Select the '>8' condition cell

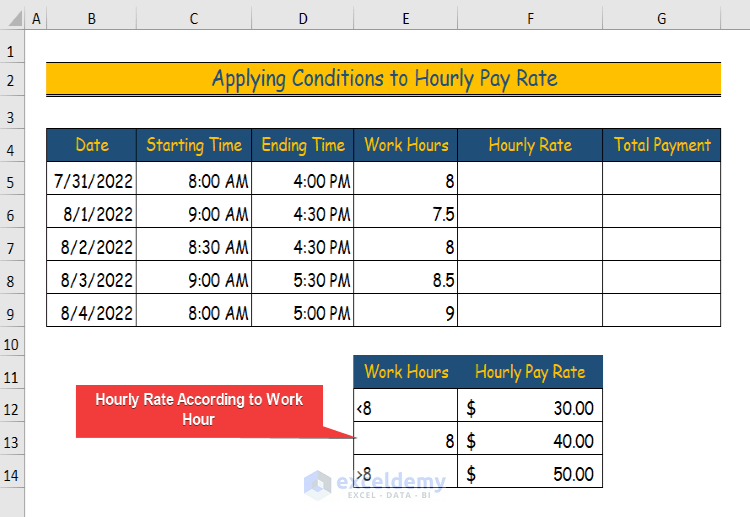click(x=406, y=471)
